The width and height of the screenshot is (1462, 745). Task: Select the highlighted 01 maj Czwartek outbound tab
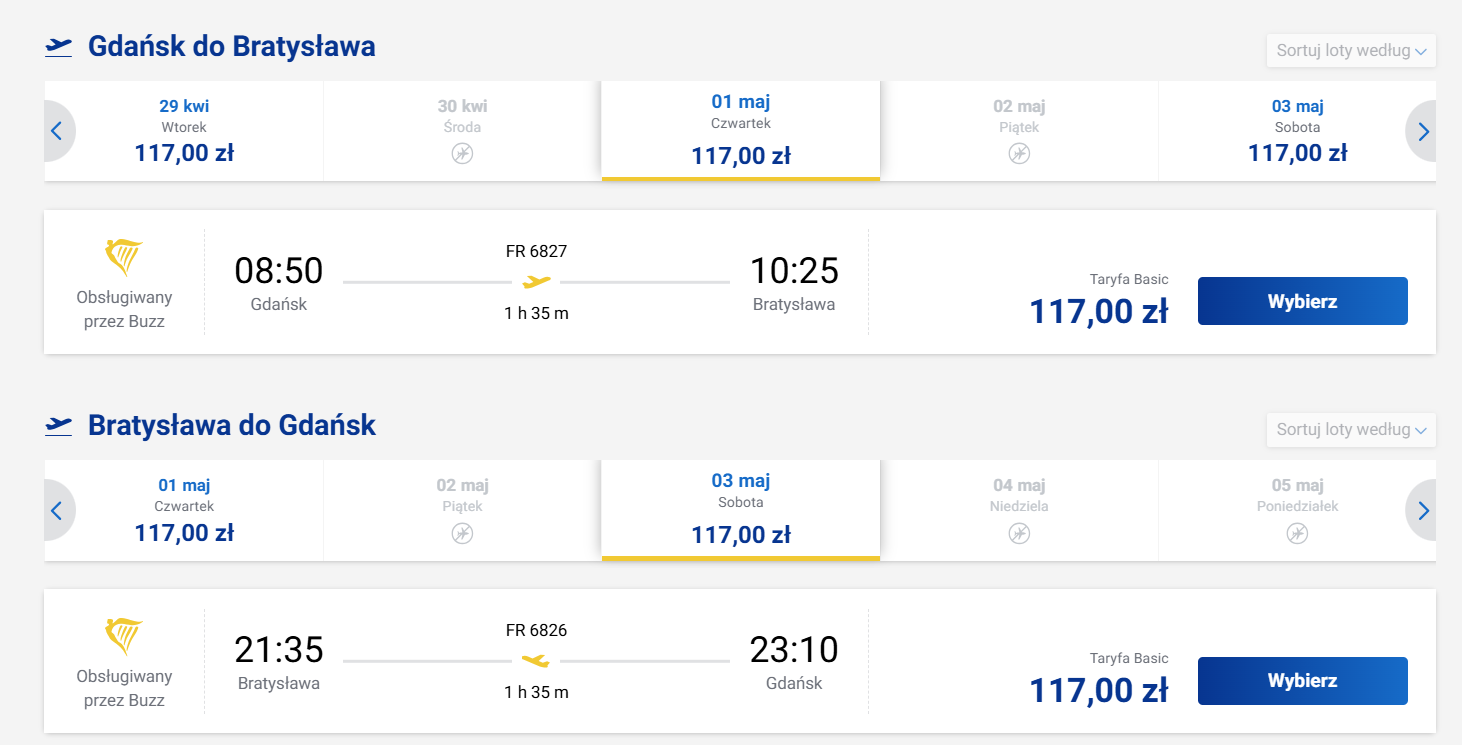point(741,129)
